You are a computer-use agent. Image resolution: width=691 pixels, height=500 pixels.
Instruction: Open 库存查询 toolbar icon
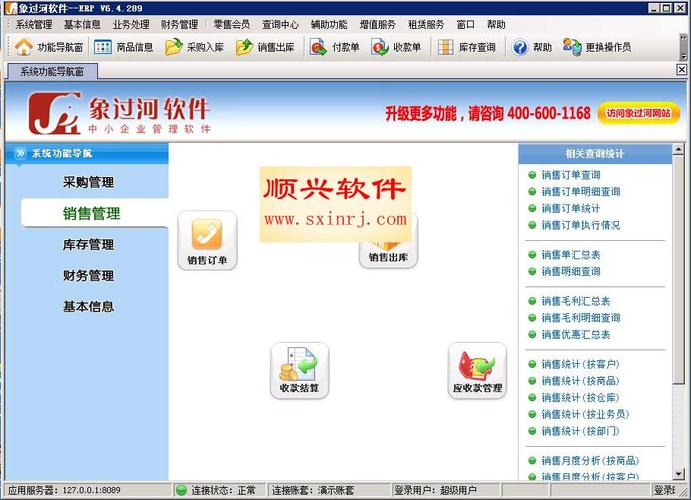[x=446, y=47]
